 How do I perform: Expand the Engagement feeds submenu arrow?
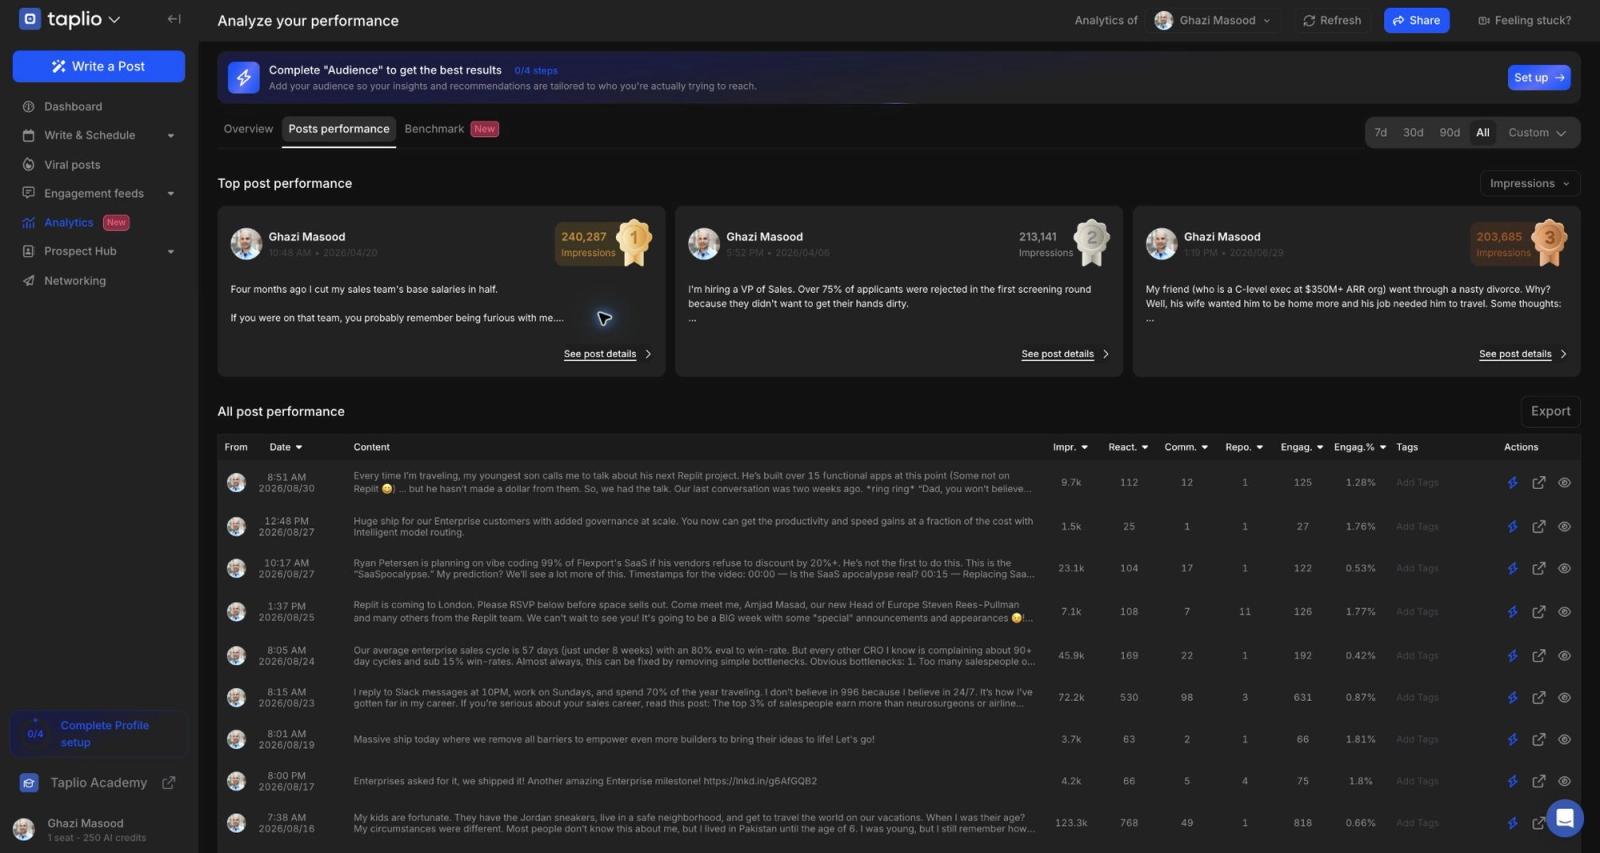[171, 194]
